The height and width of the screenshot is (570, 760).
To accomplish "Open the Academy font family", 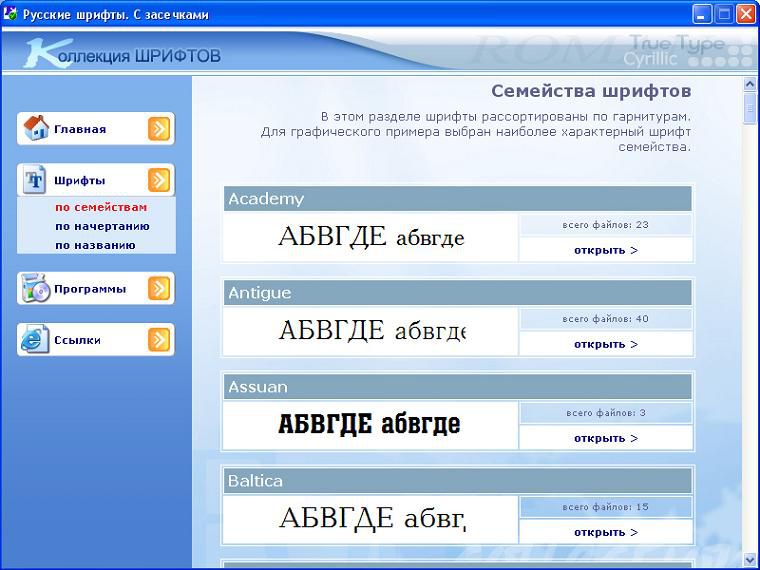I will point(605,250).
